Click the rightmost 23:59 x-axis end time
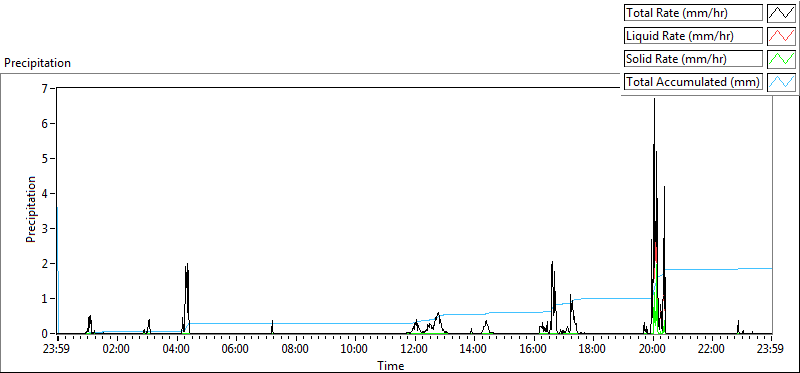This screenshot has height=373, width=800. (771, 350)
